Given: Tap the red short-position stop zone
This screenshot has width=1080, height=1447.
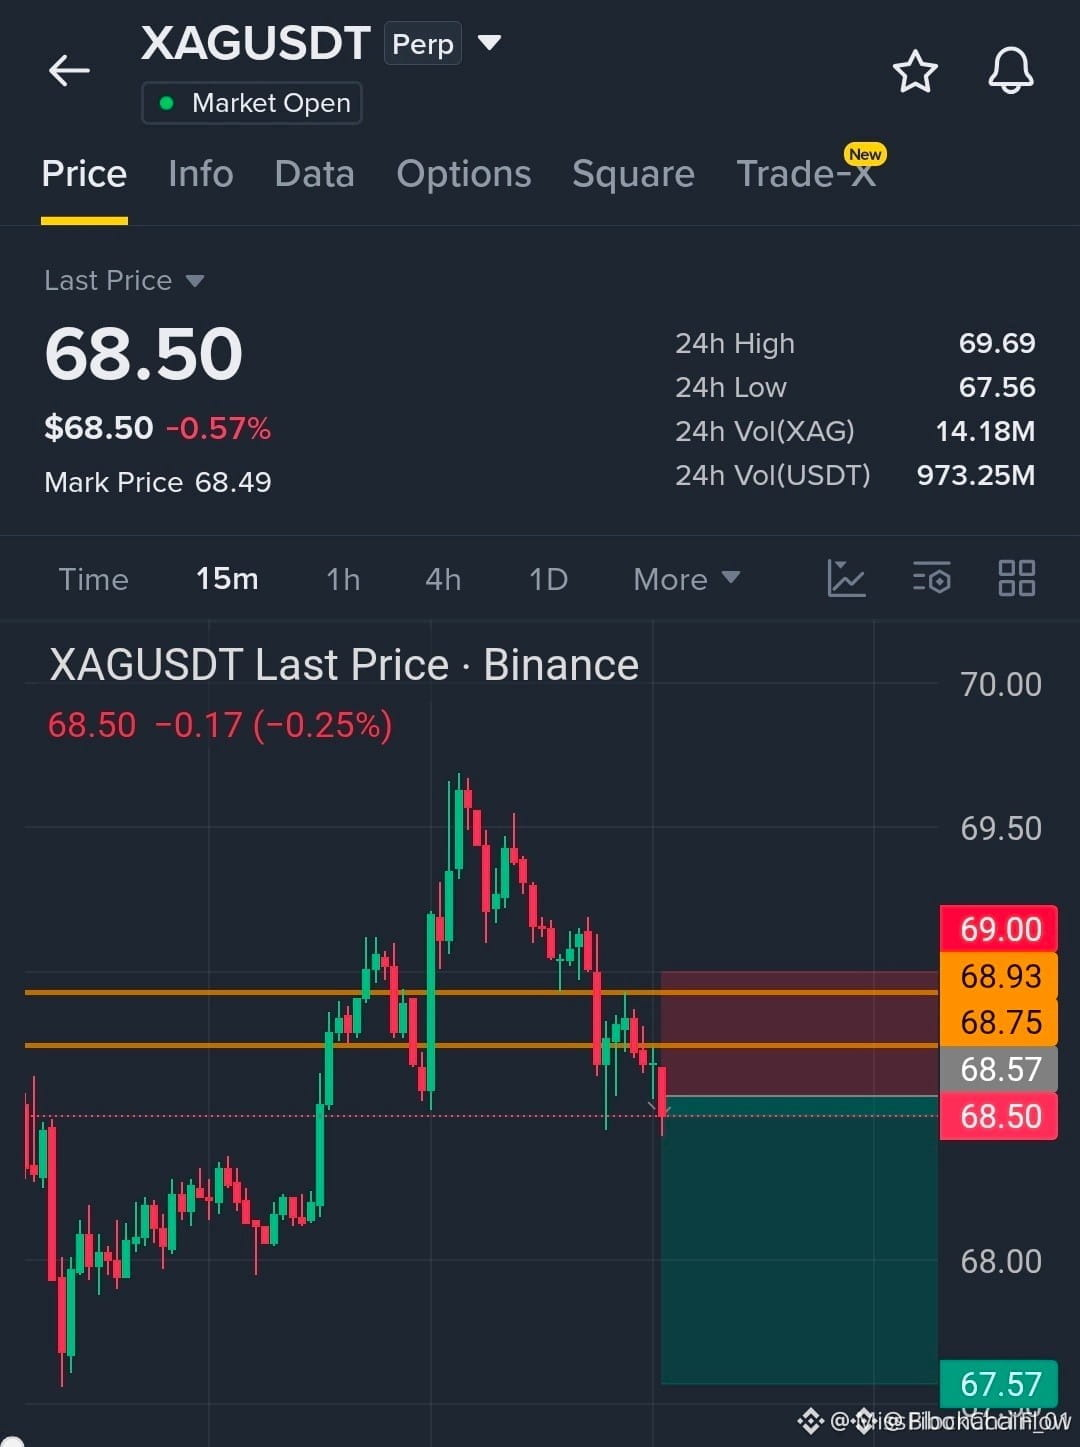Looking at the screenshot, I should pos(799,1033).
